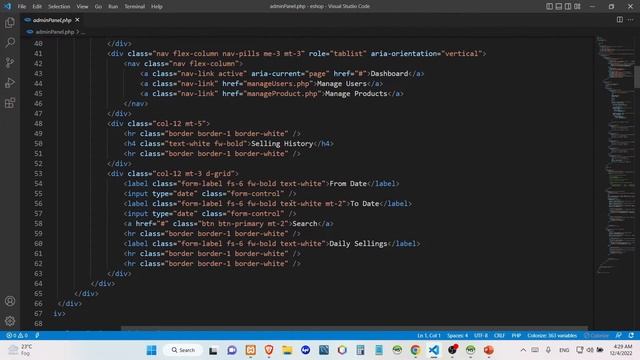Expand the breadcrumb ellipsis after adminPanel.php

pos(83,32)
